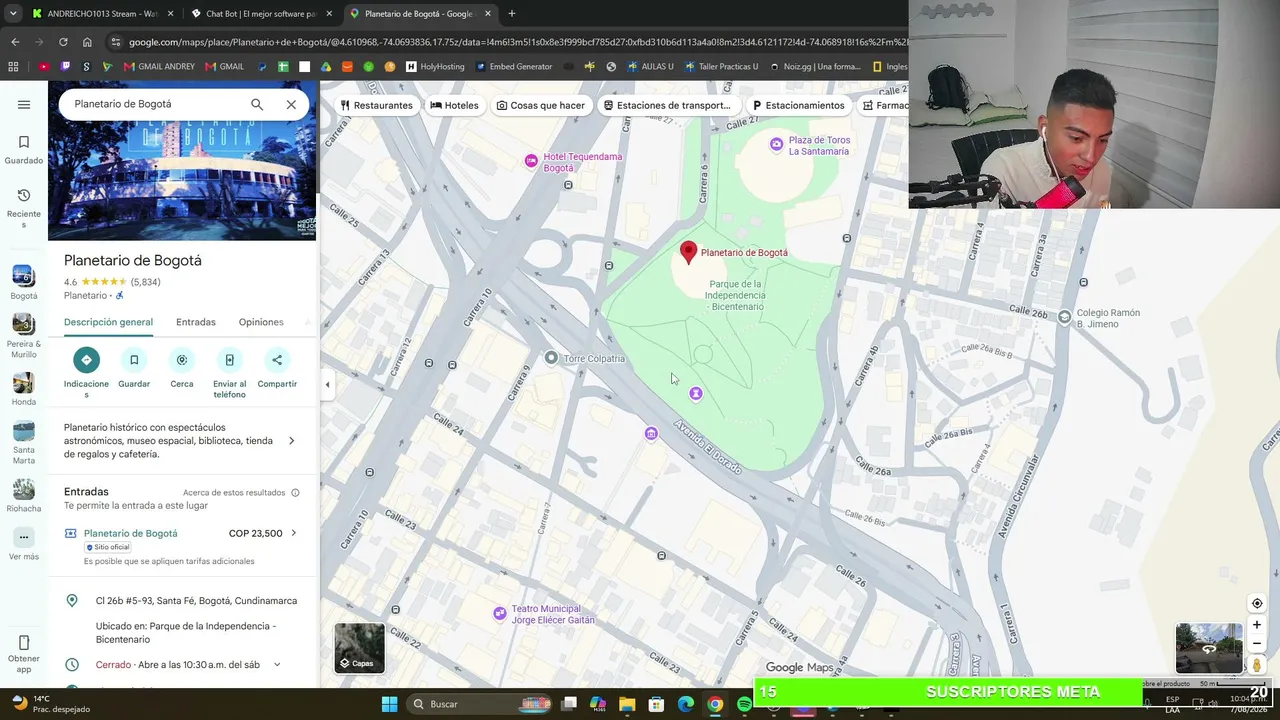1280x720 pixels.
Task: Click the search box text field
Action: (x=155, y=104)
